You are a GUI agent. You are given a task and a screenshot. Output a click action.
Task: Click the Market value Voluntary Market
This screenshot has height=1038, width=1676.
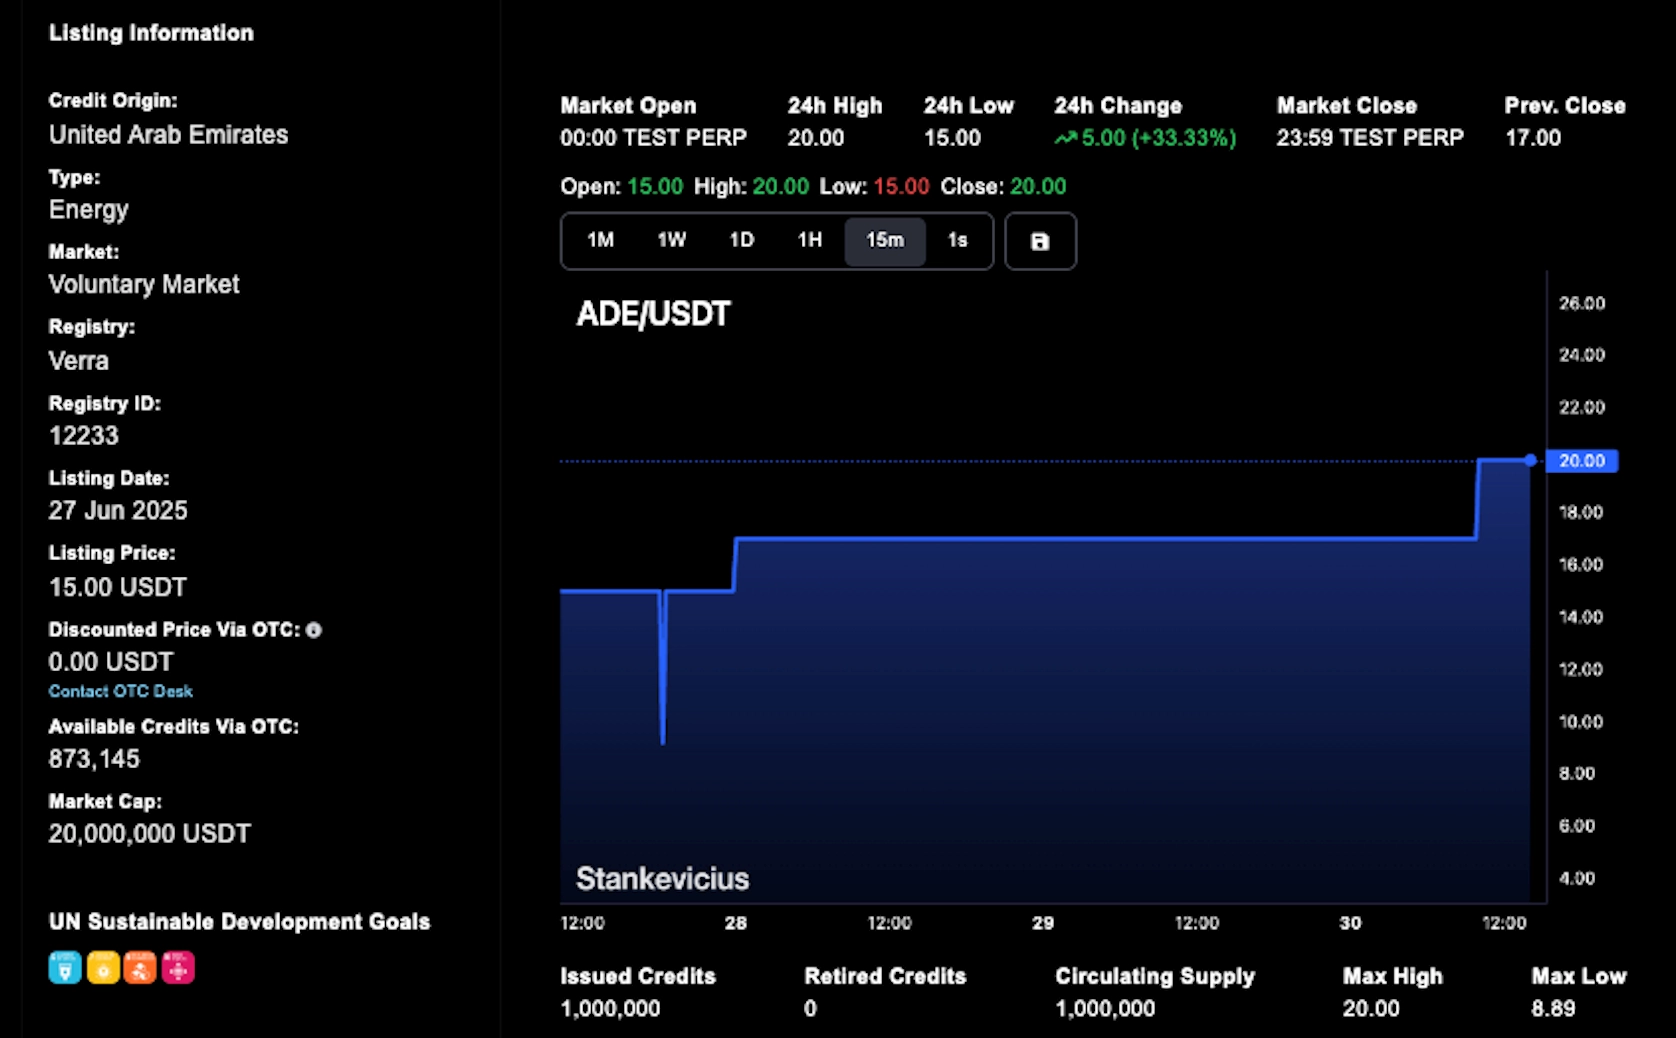tap(144, 285)
